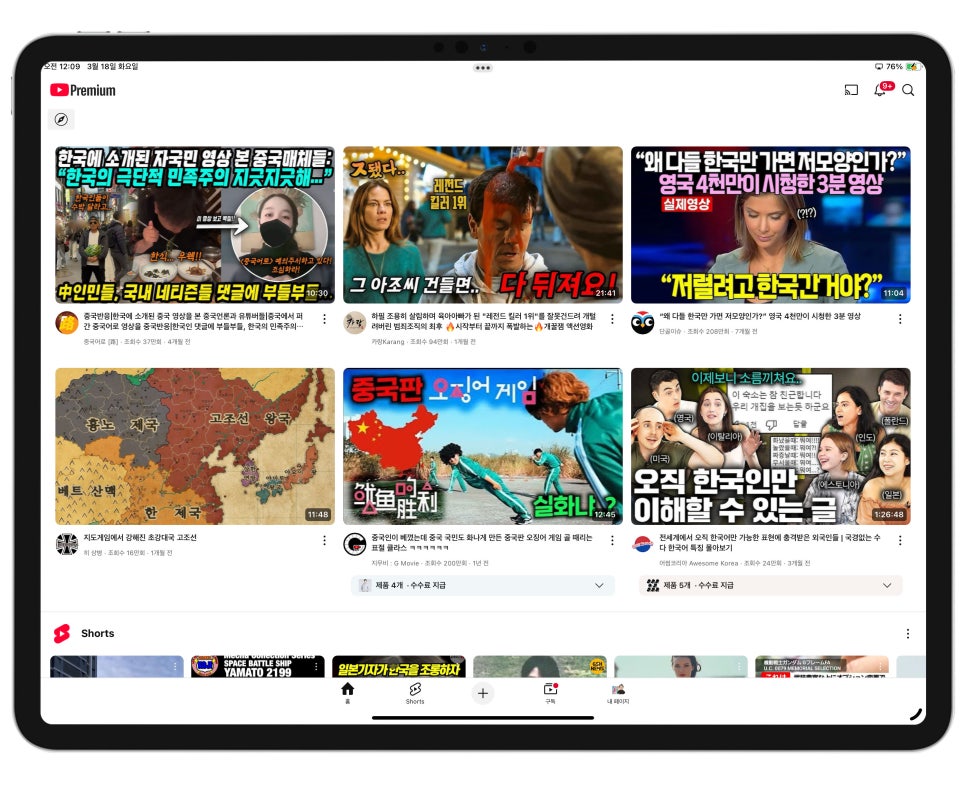
Task: Play 중국매체들 한국 민족주의 video thumbnail
Action: [x=195, y=225]
